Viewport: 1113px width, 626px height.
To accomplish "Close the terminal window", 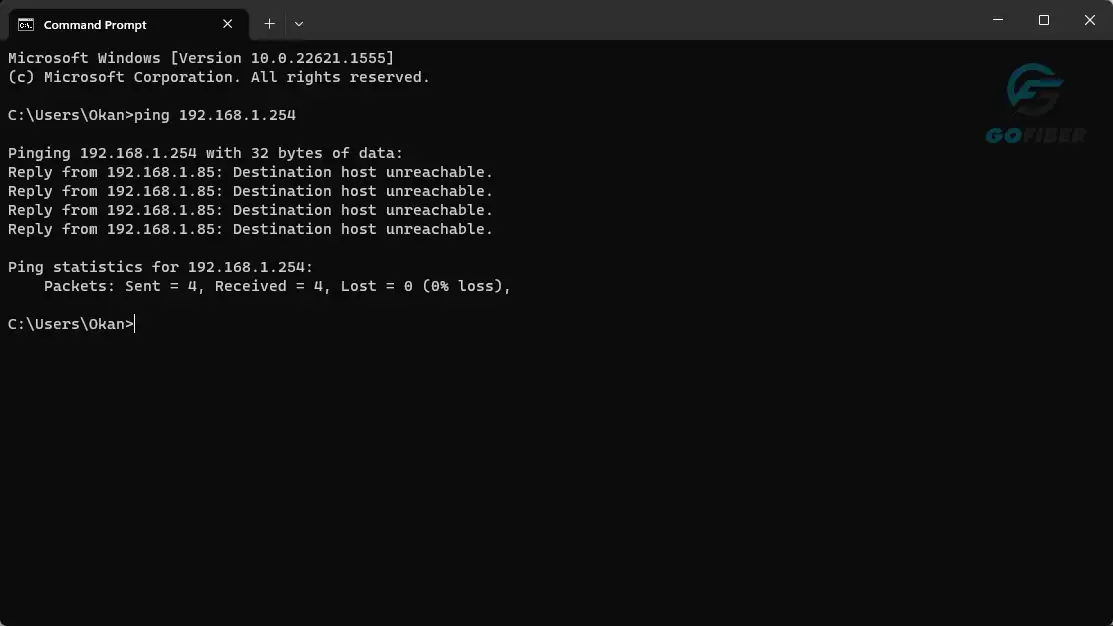I will tap(1090, 20).
